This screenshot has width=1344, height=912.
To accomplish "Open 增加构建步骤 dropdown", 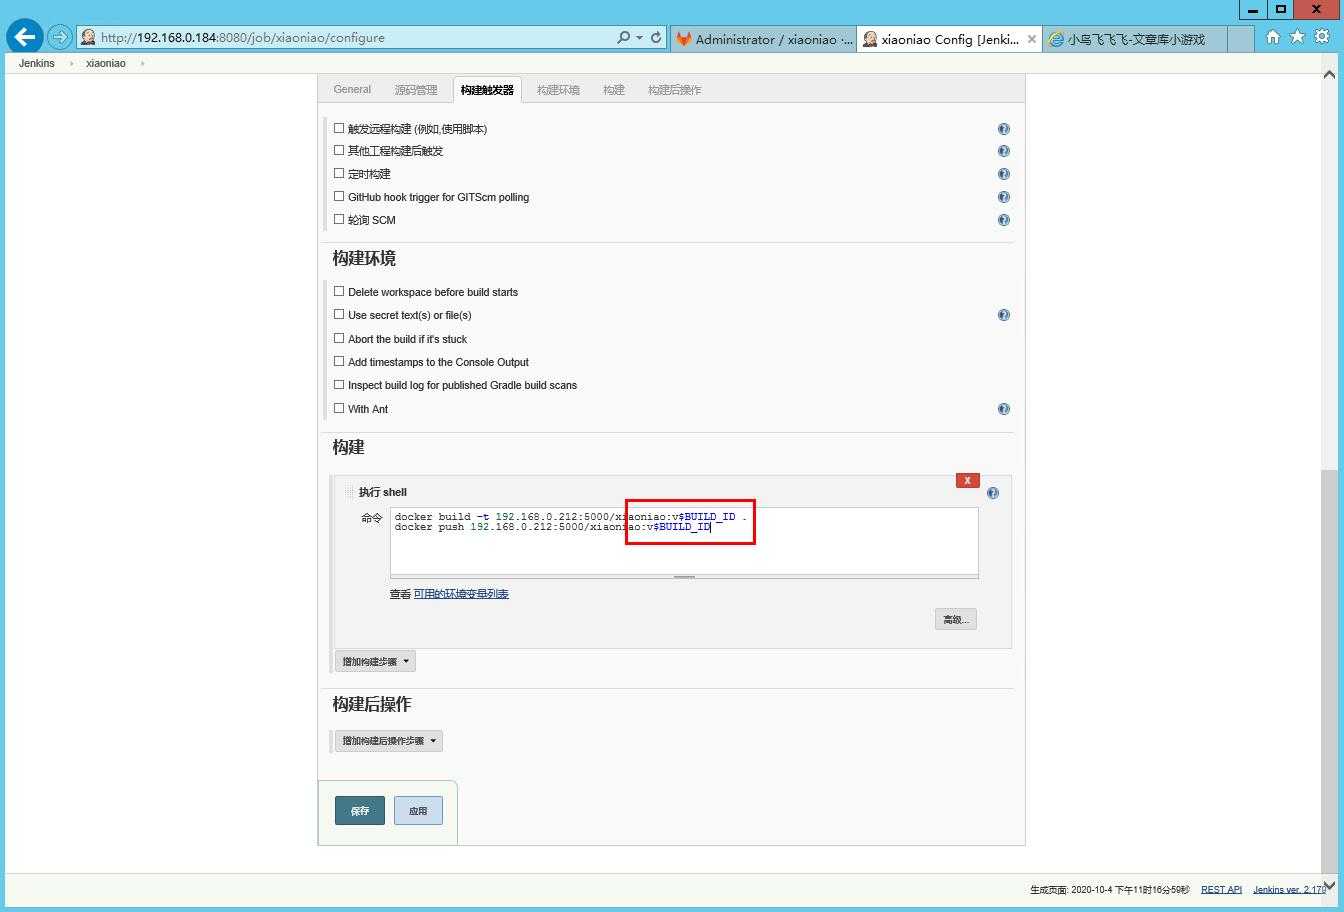I will pyautogui.click(x=375, y=661).
